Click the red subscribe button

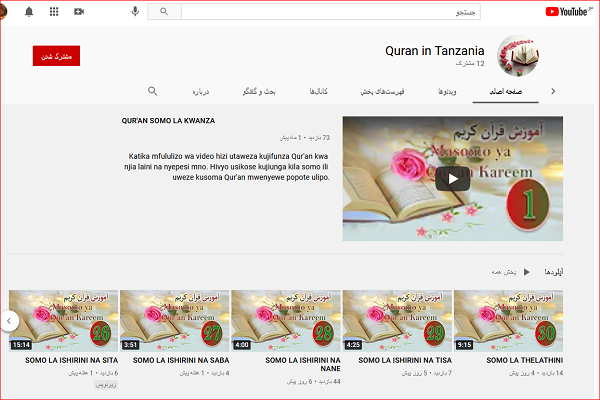pos(56,56)
